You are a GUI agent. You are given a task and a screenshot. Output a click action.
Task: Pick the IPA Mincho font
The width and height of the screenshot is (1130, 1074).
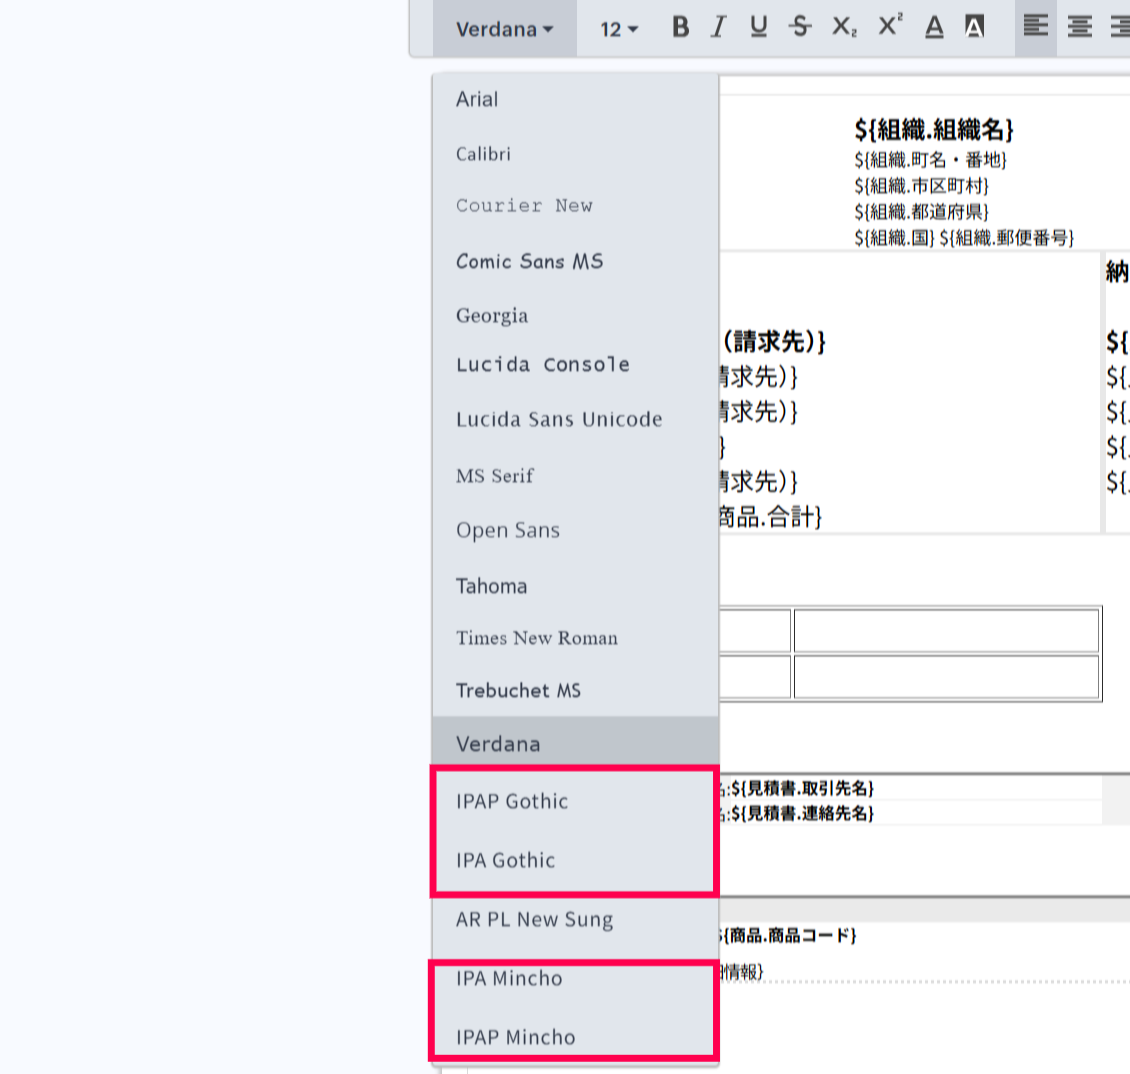pos(509,978)
